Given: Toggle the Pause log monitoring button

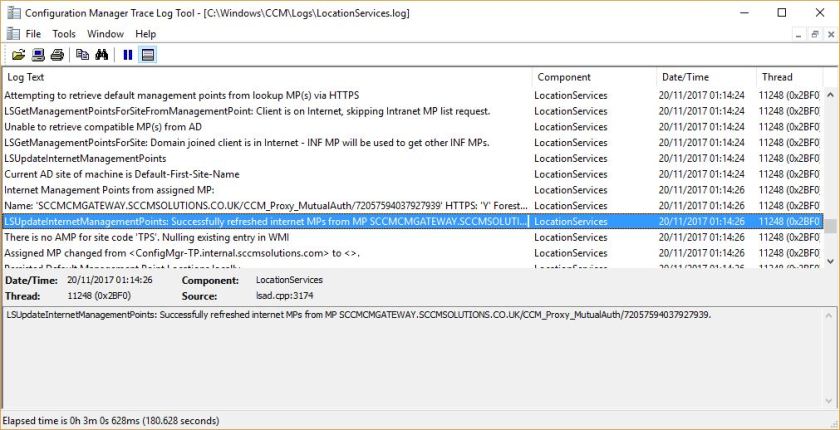Looking at the screenshot, I should tap(128, 55).
